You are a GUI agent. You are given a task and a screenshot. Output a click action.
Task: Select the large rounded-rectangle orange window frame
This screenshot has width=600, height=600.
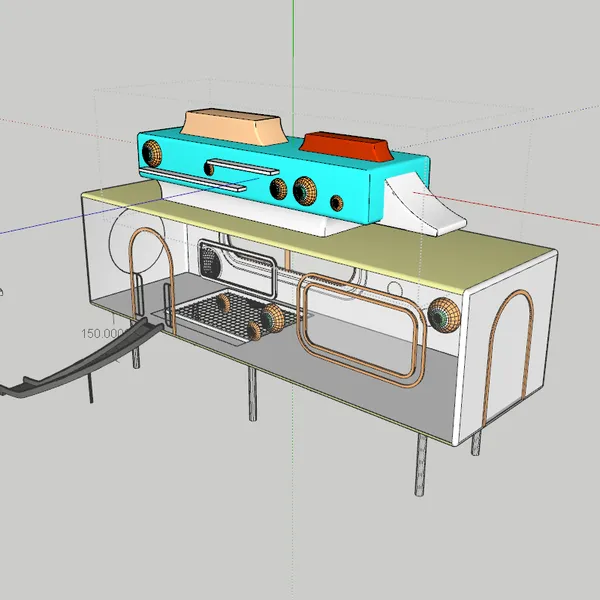pyautogui.click(x=361, y=331)
